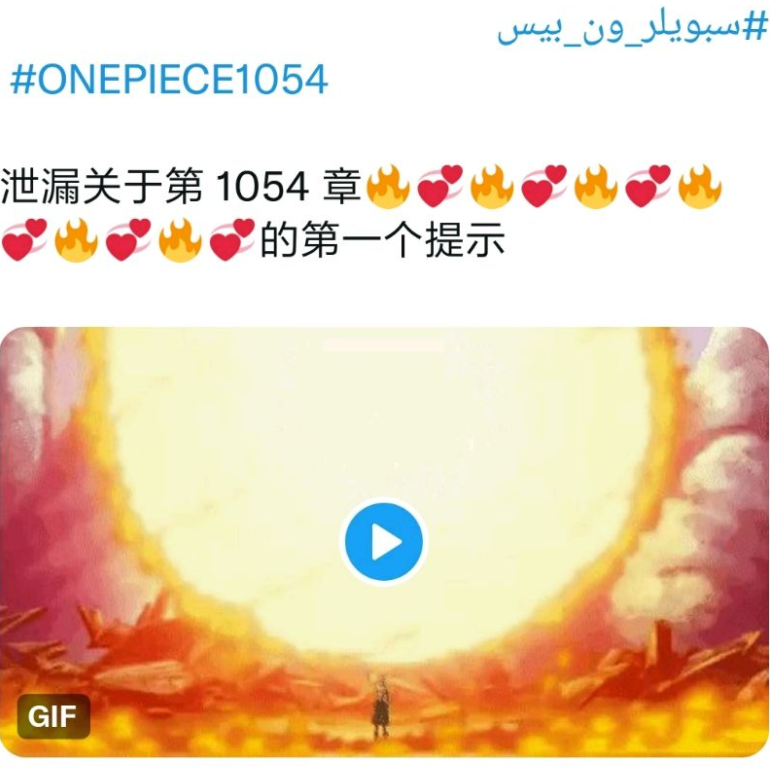This screenshot has width=770, height=779.
Task: Click the hearts emoji starting the second line
Action: [24, 239]
